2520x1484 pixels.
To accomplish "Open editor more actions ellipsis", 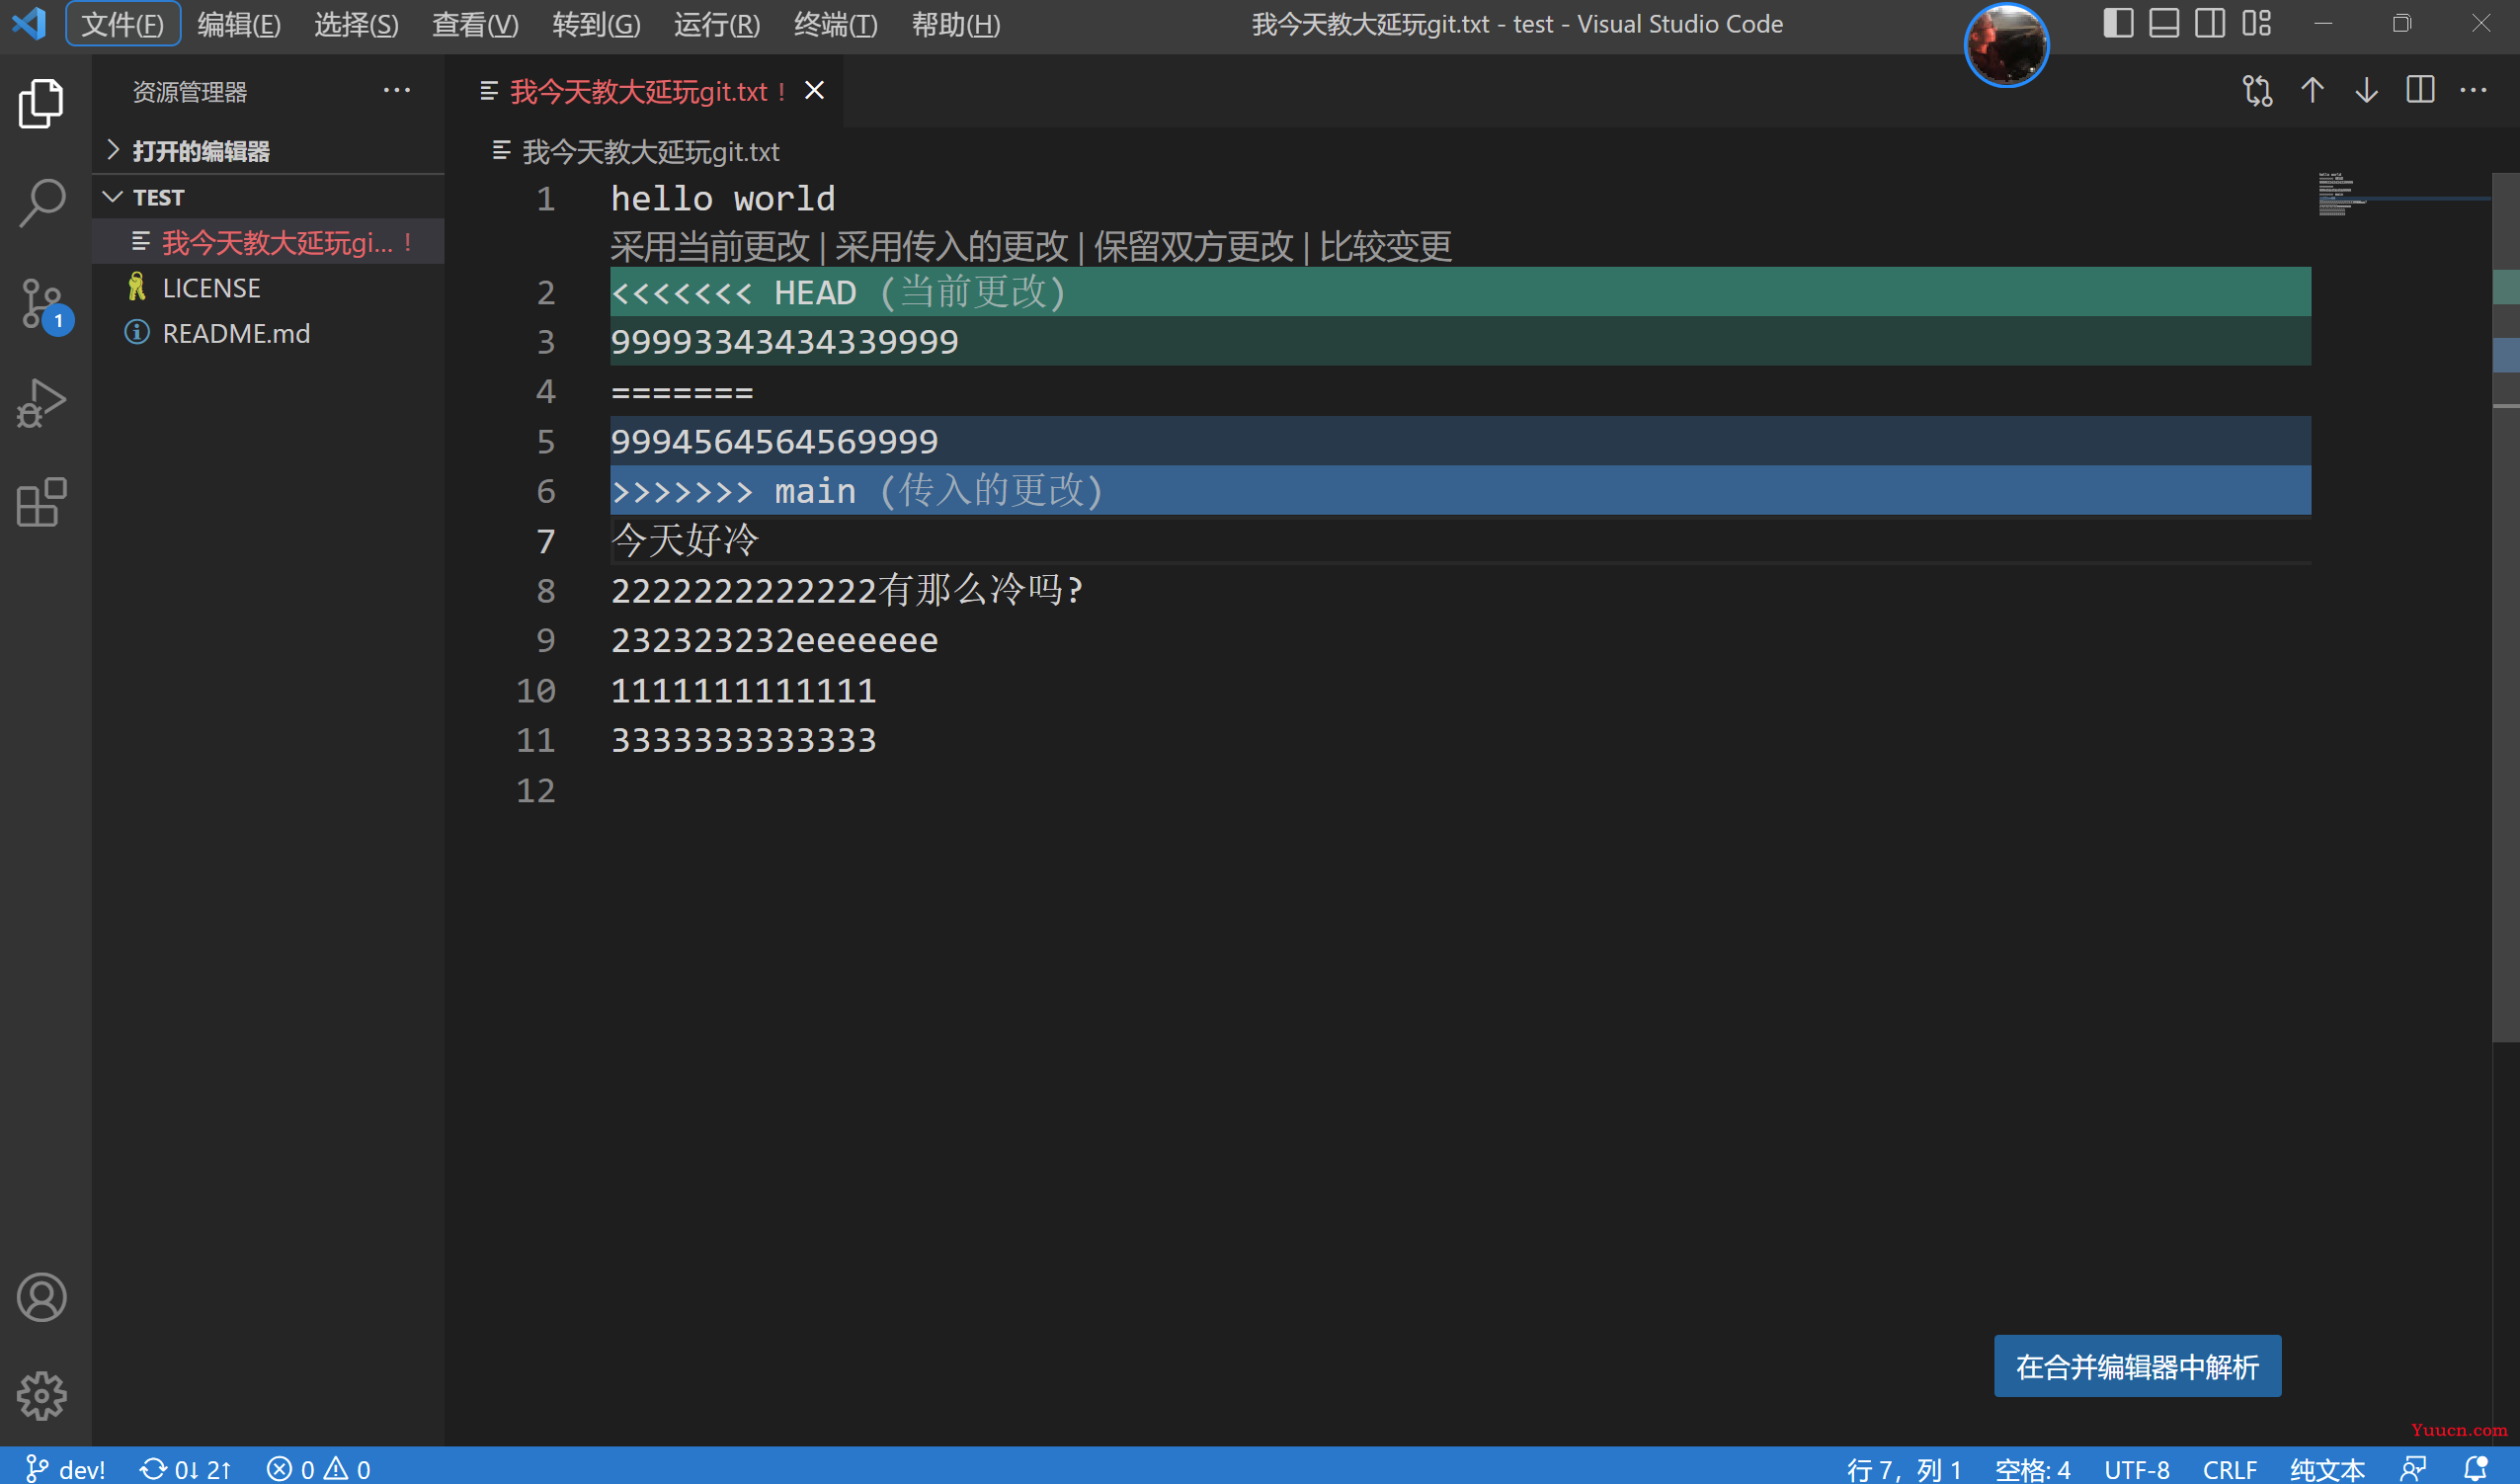I will point(2473,91).
